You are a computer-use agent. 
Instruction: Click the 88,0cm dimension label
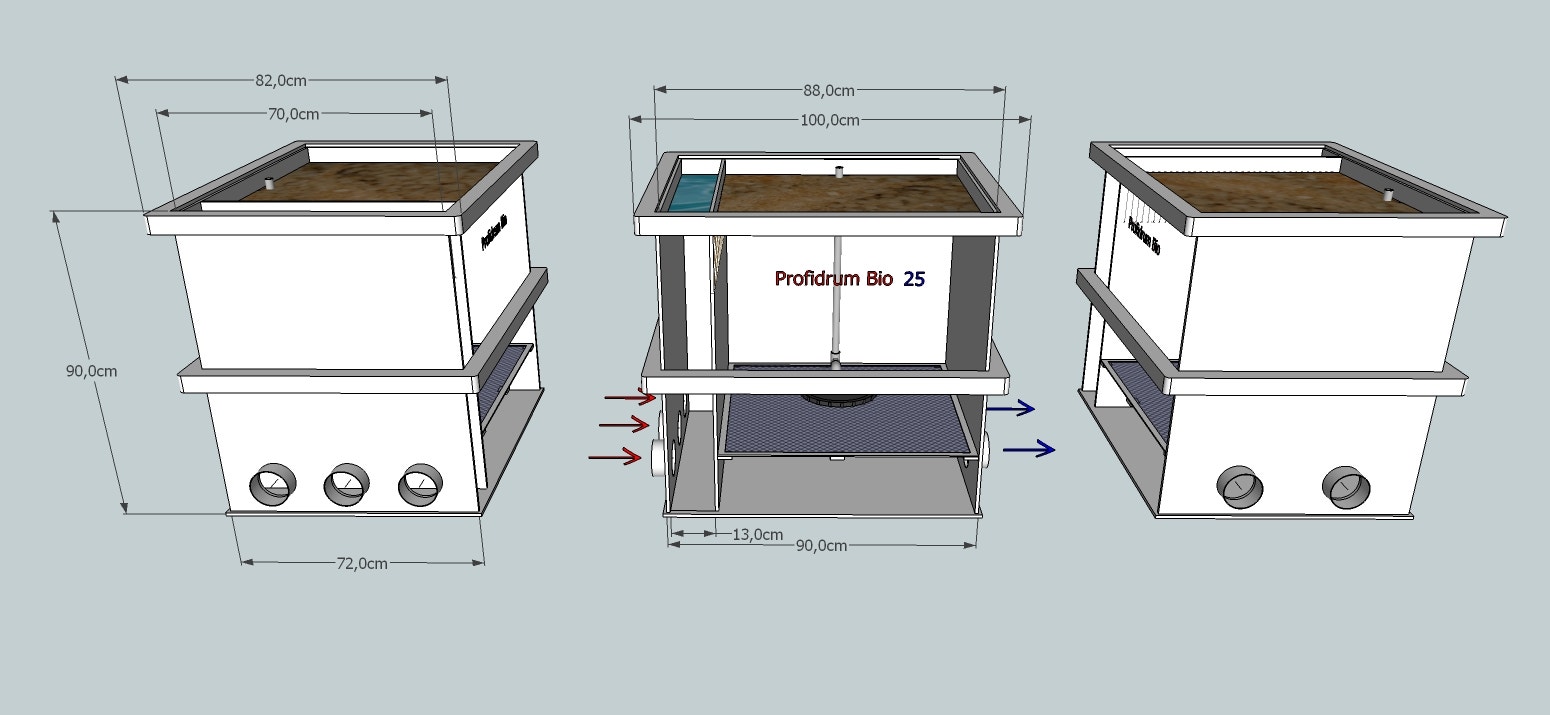[830, 90]
